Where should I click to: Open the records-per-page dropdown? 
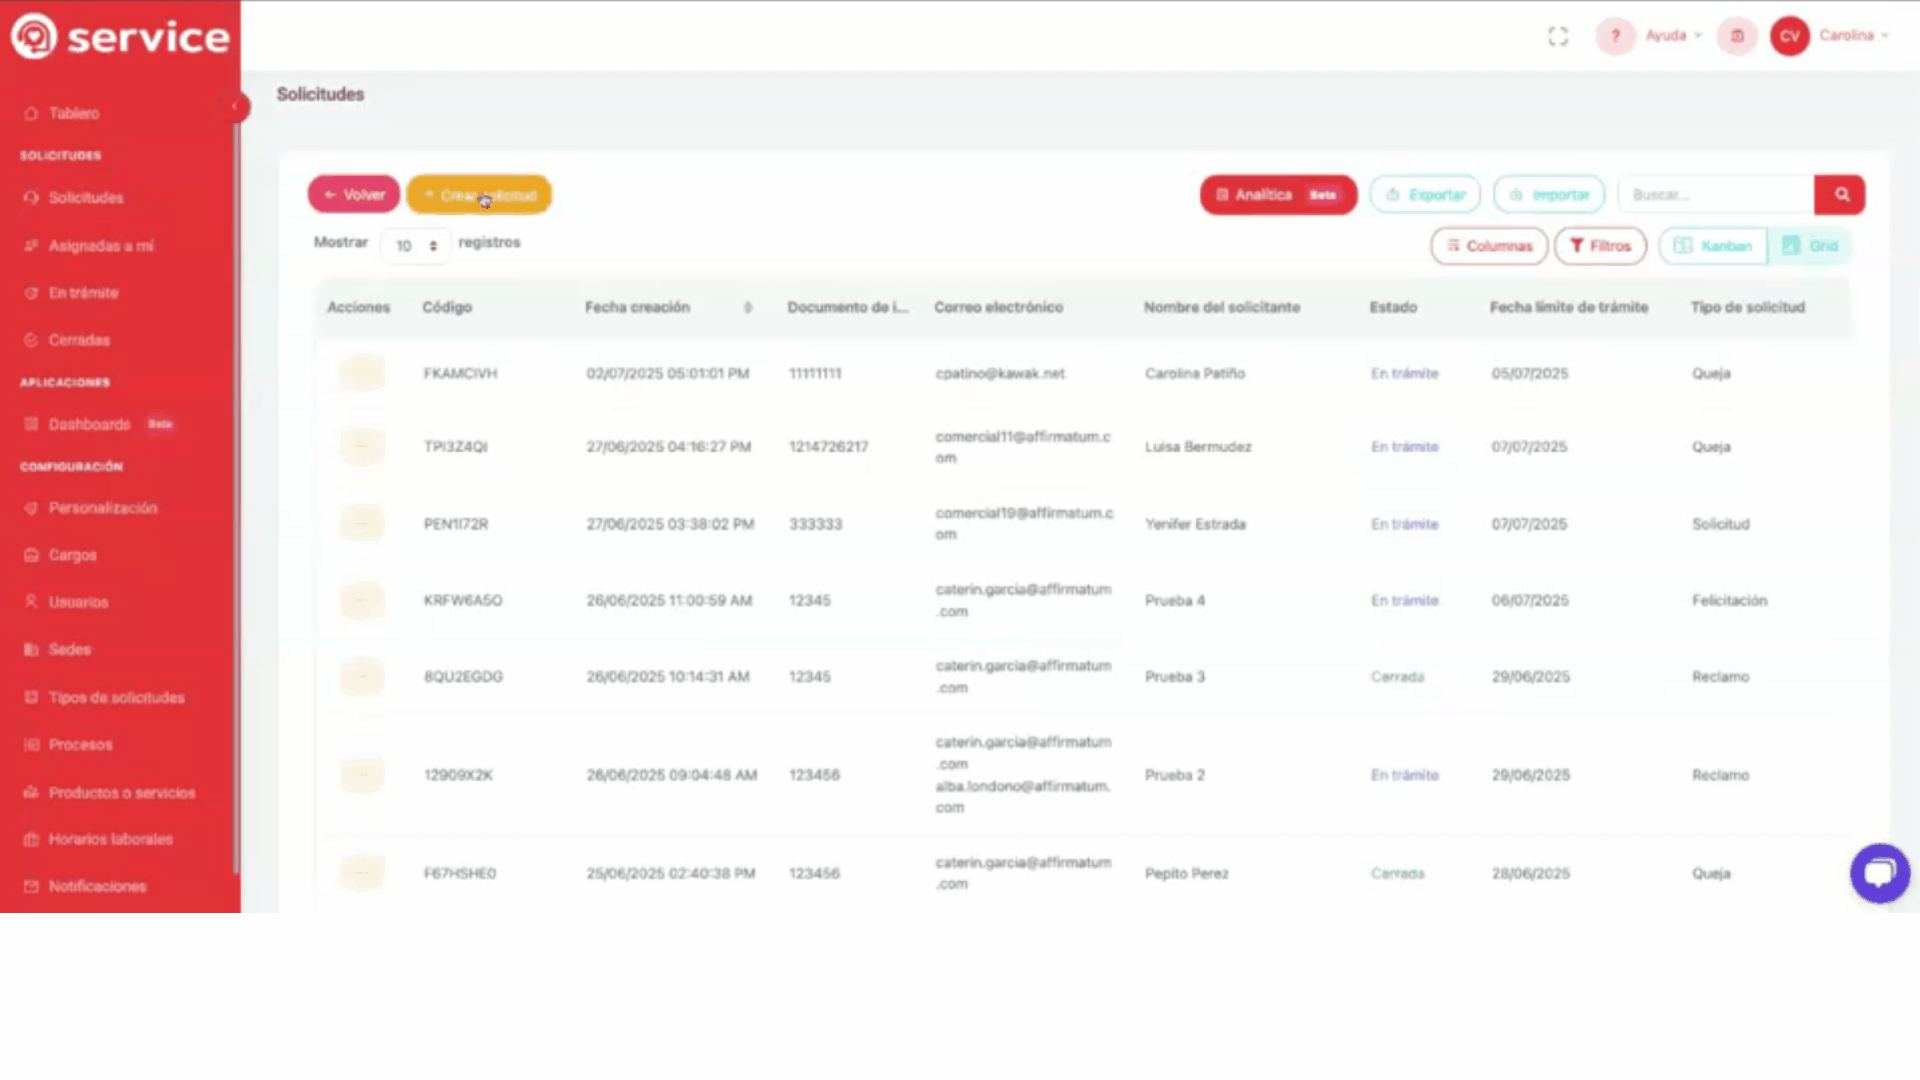pos(416,246)
